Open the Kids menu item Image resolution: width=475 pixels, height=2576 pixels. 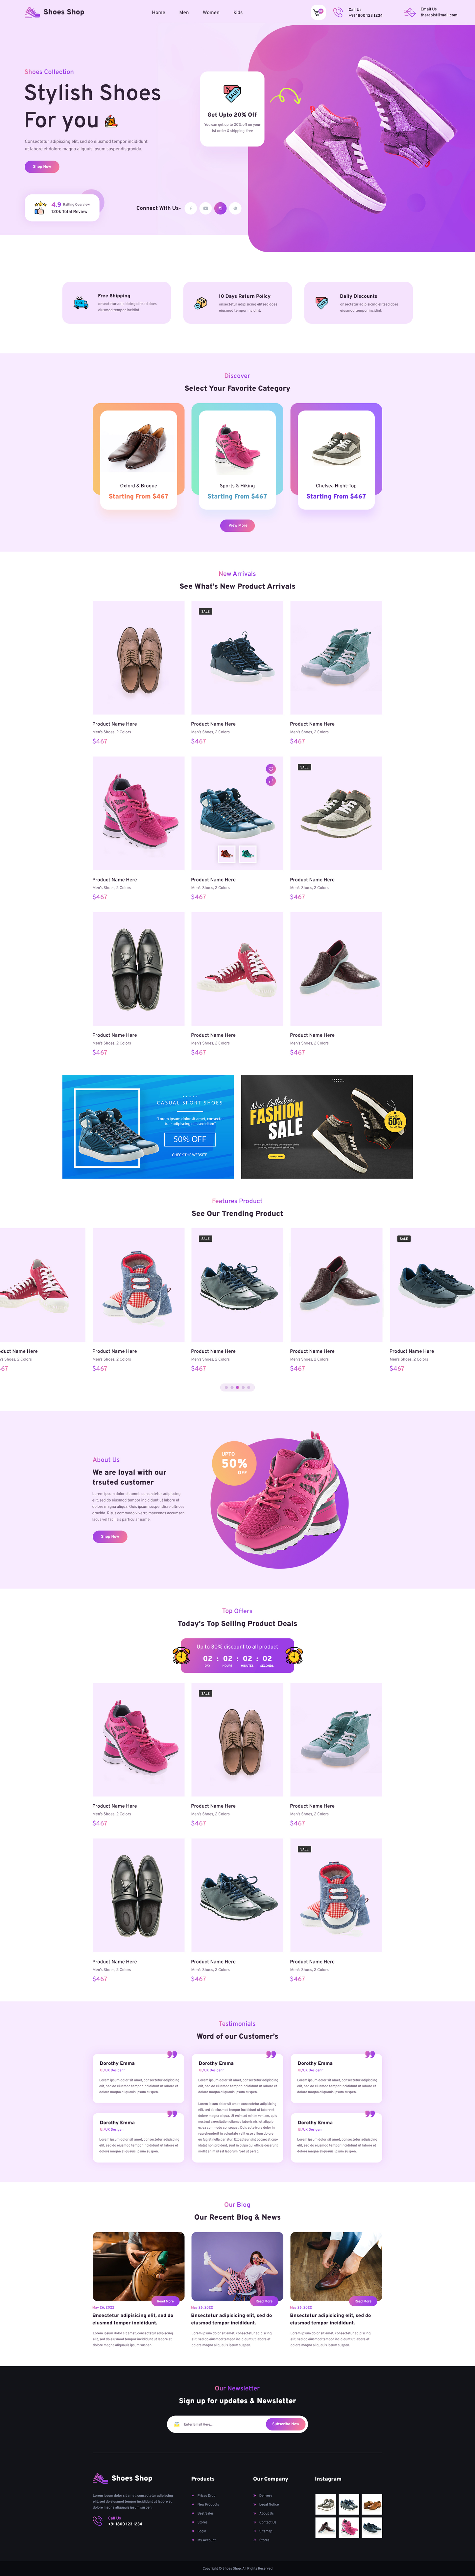coord(238,12)
